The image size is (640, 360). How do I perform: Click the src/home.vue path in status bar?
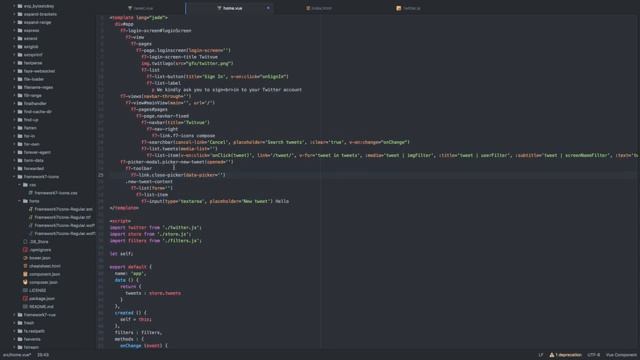17,355
